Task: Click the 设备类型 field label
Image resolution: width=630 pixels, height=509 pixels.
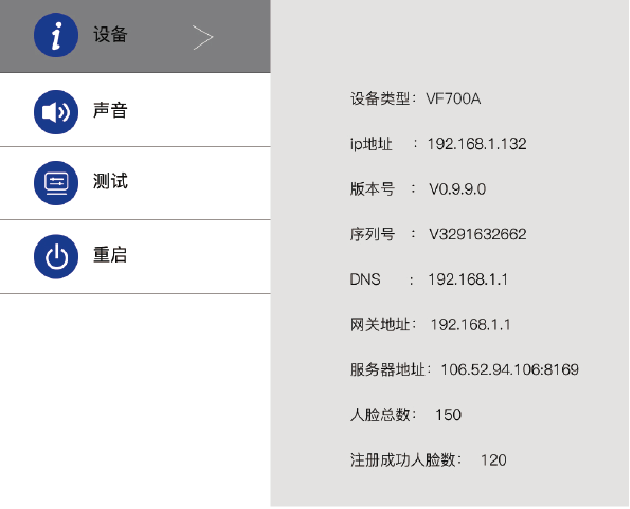Action: tap(380, 99)
